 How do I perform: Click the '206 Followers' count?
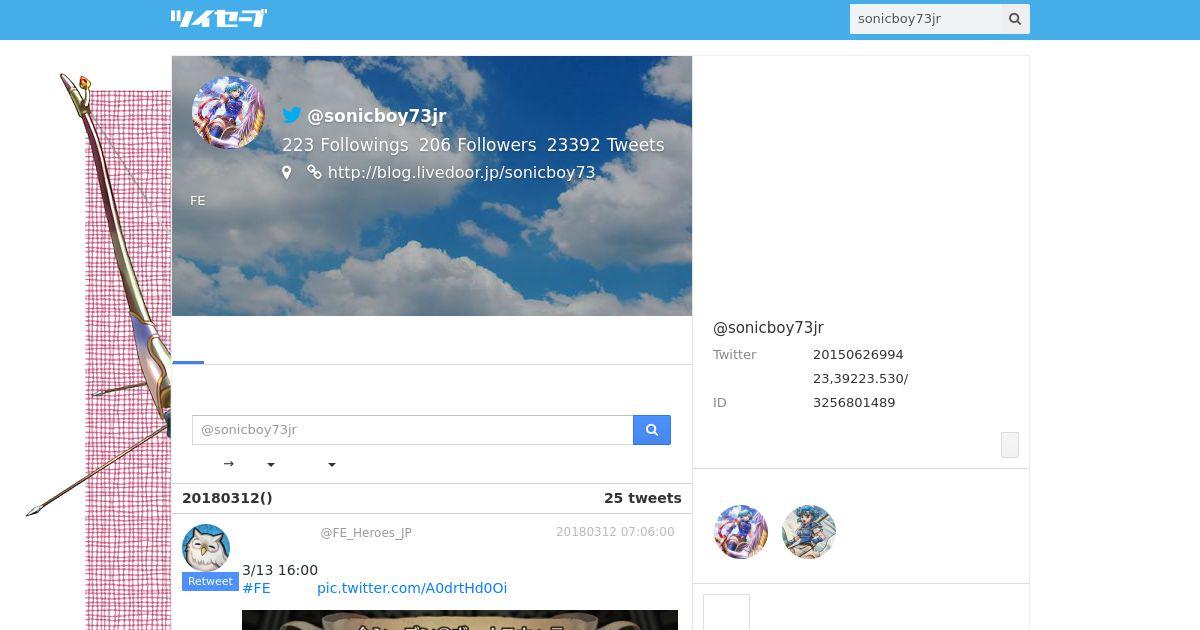477,145
